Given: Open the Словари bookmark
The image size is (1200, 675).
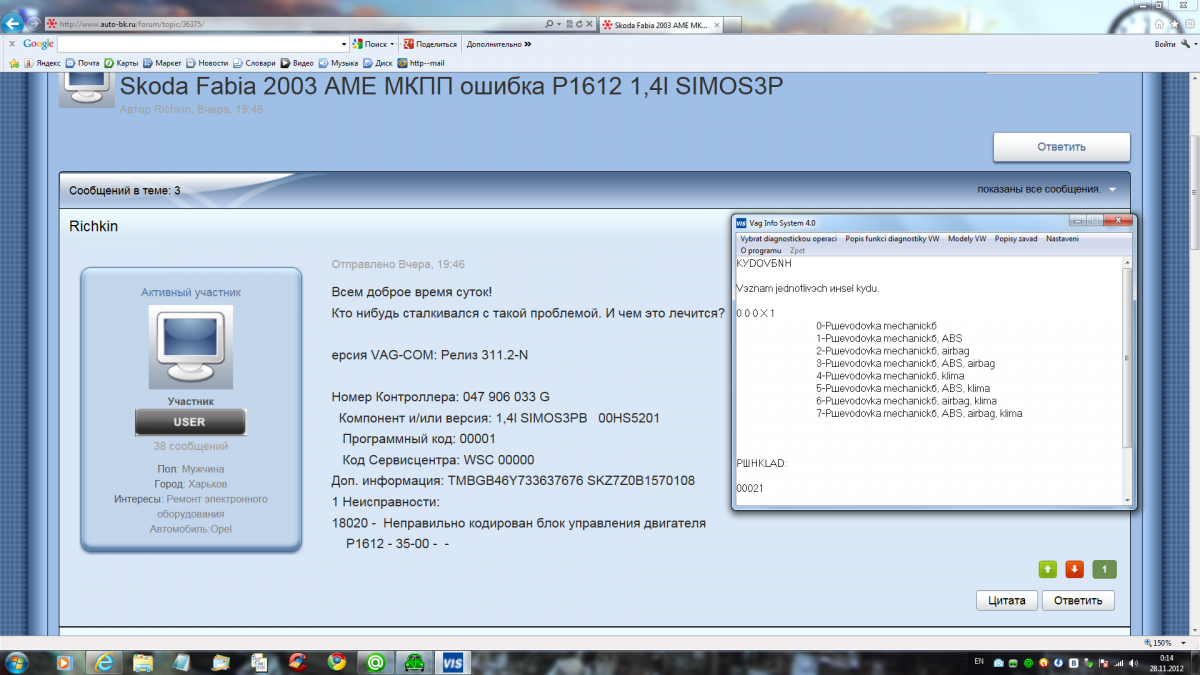Looking at the screenshot, I should point(254,63).
